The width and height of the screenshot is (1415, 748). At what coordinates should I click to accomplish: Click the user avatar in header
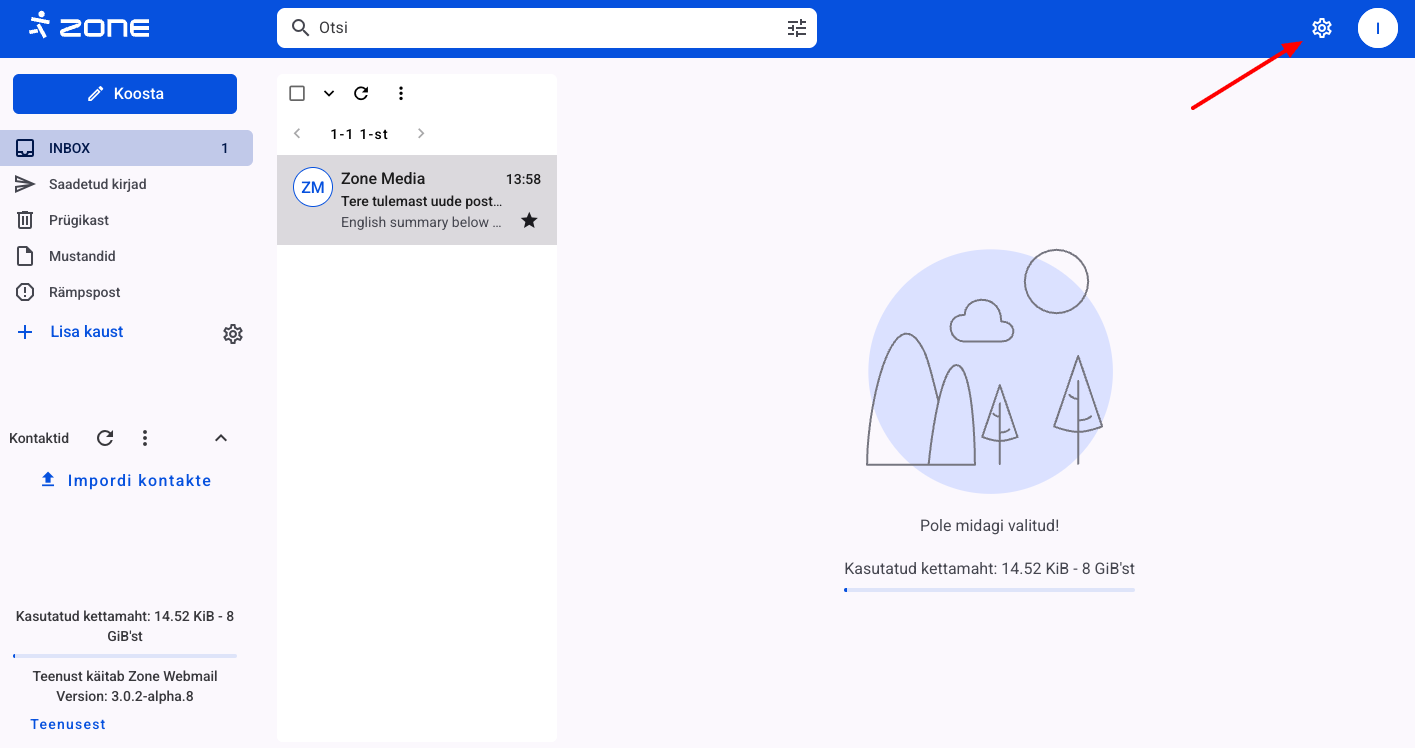pyautogui.click(x=1377, y=28)
